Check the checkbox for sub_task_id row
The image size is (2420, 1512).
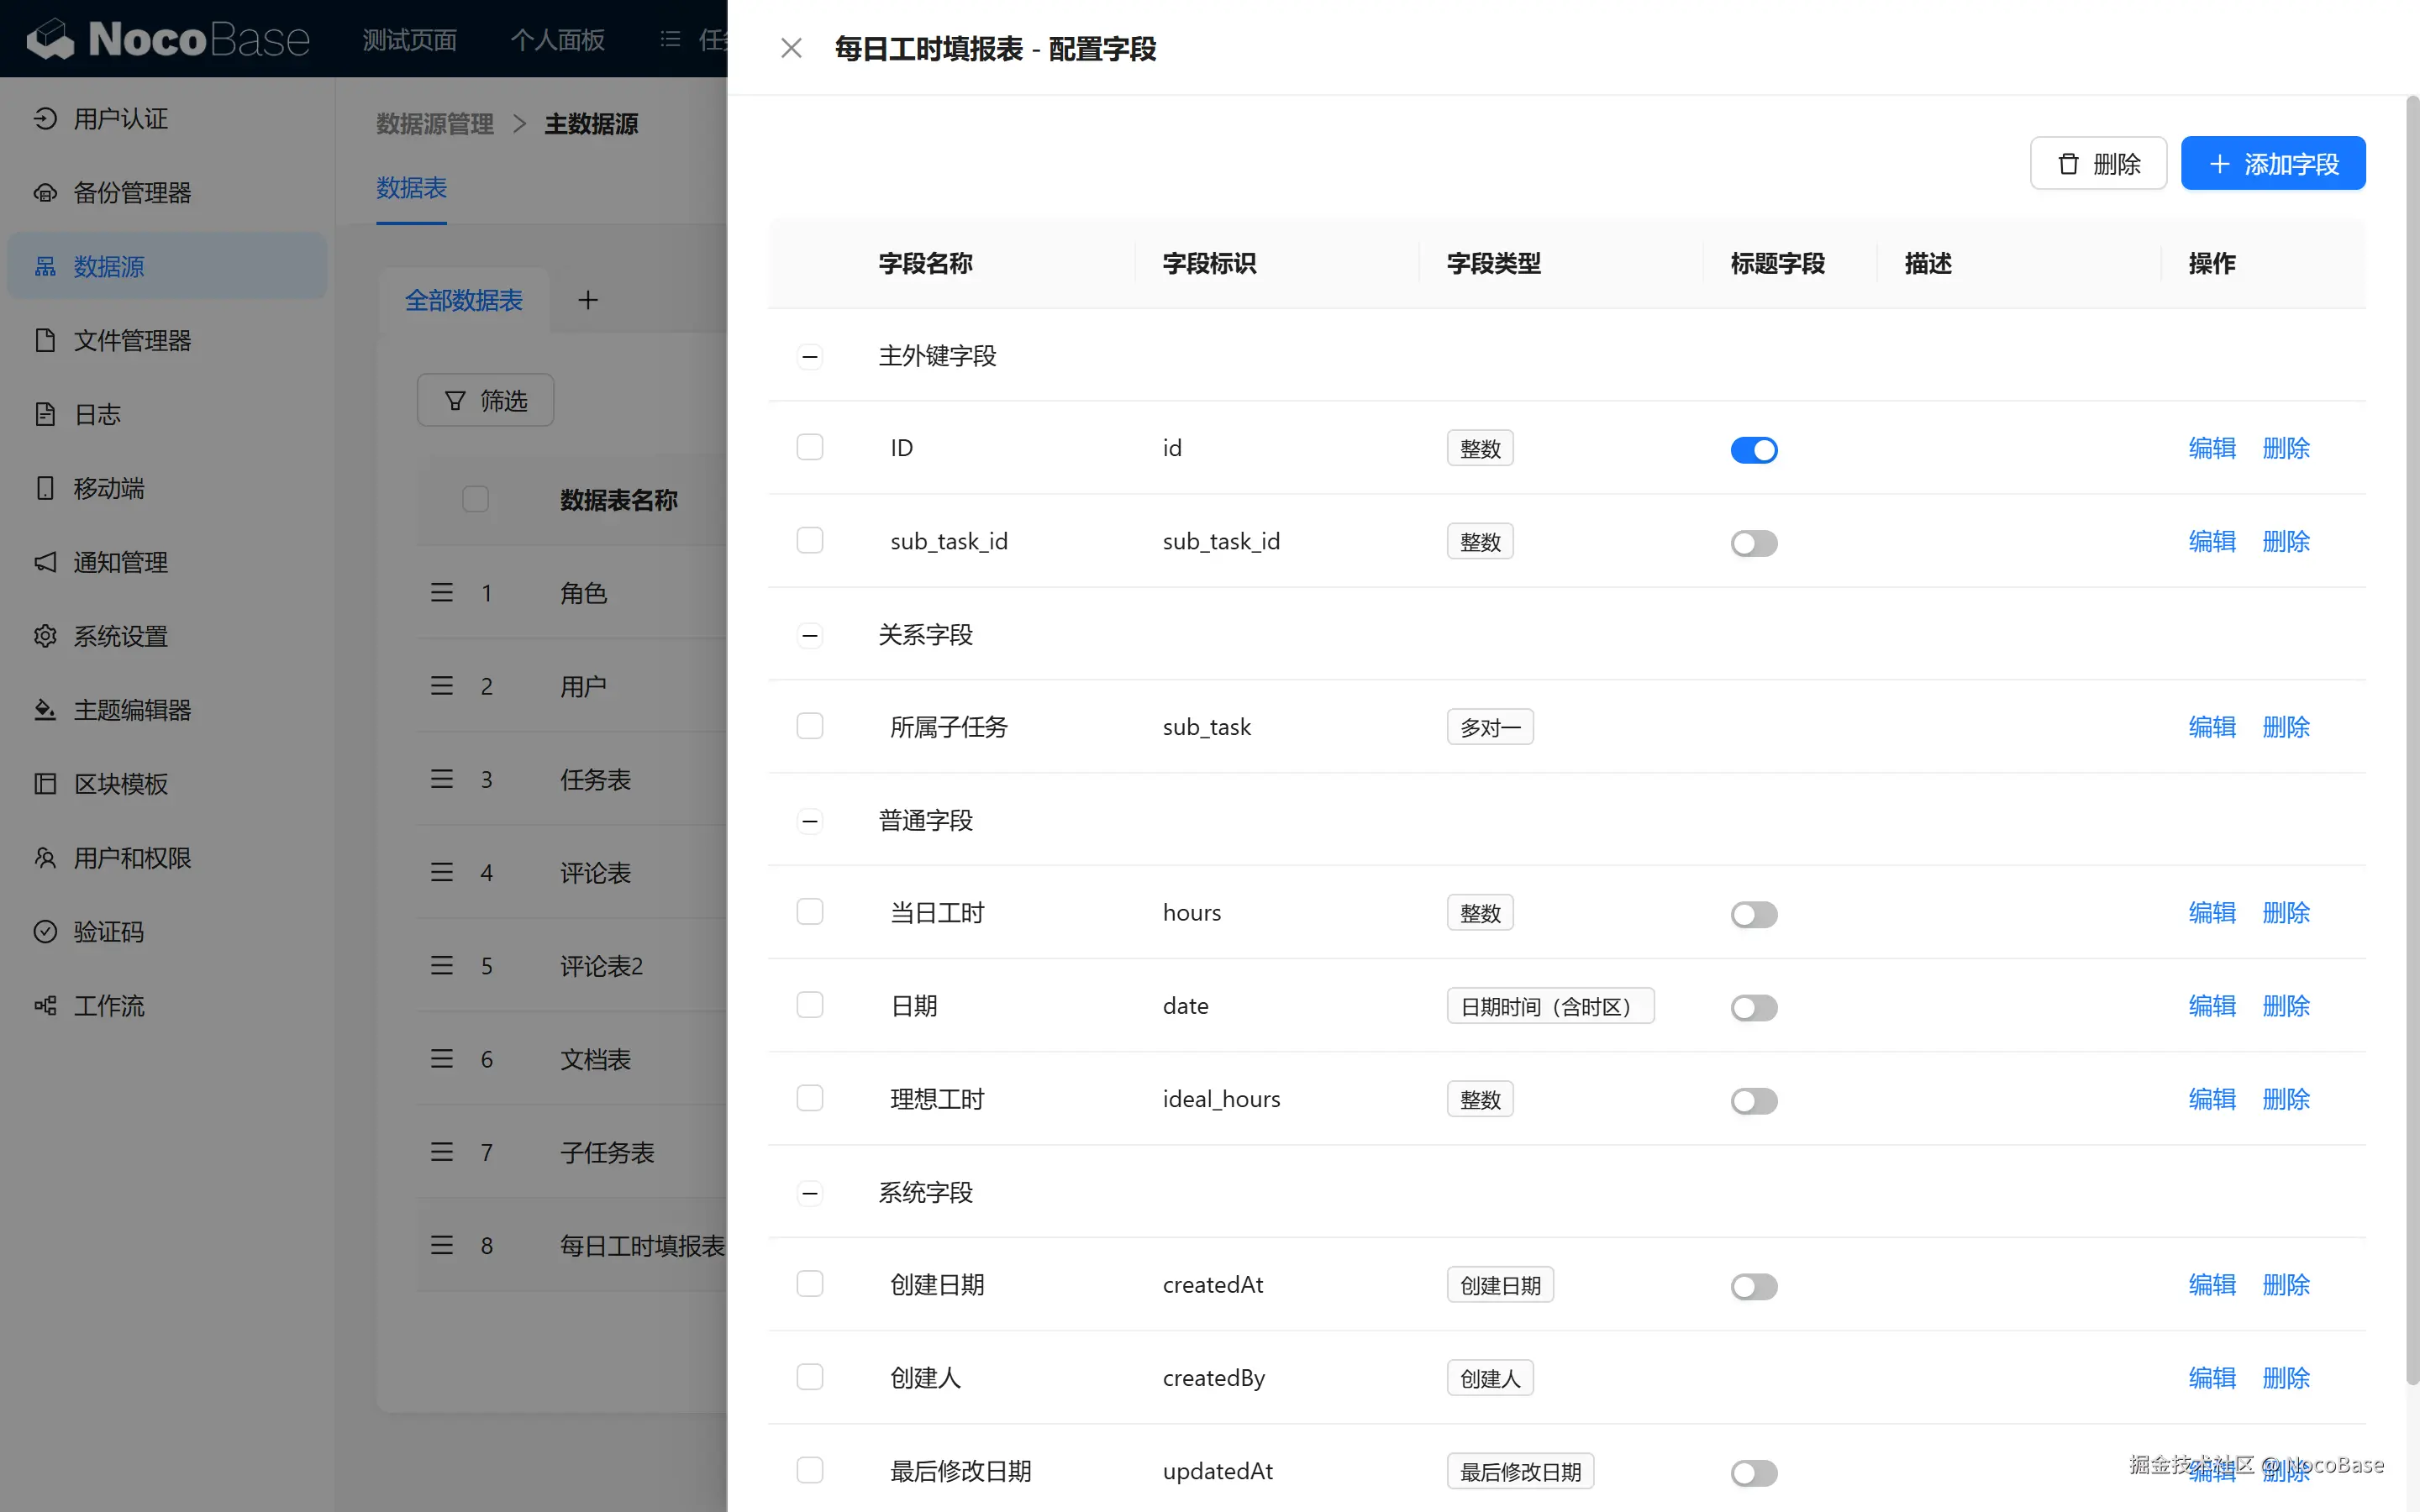click(x=809, y=541)
